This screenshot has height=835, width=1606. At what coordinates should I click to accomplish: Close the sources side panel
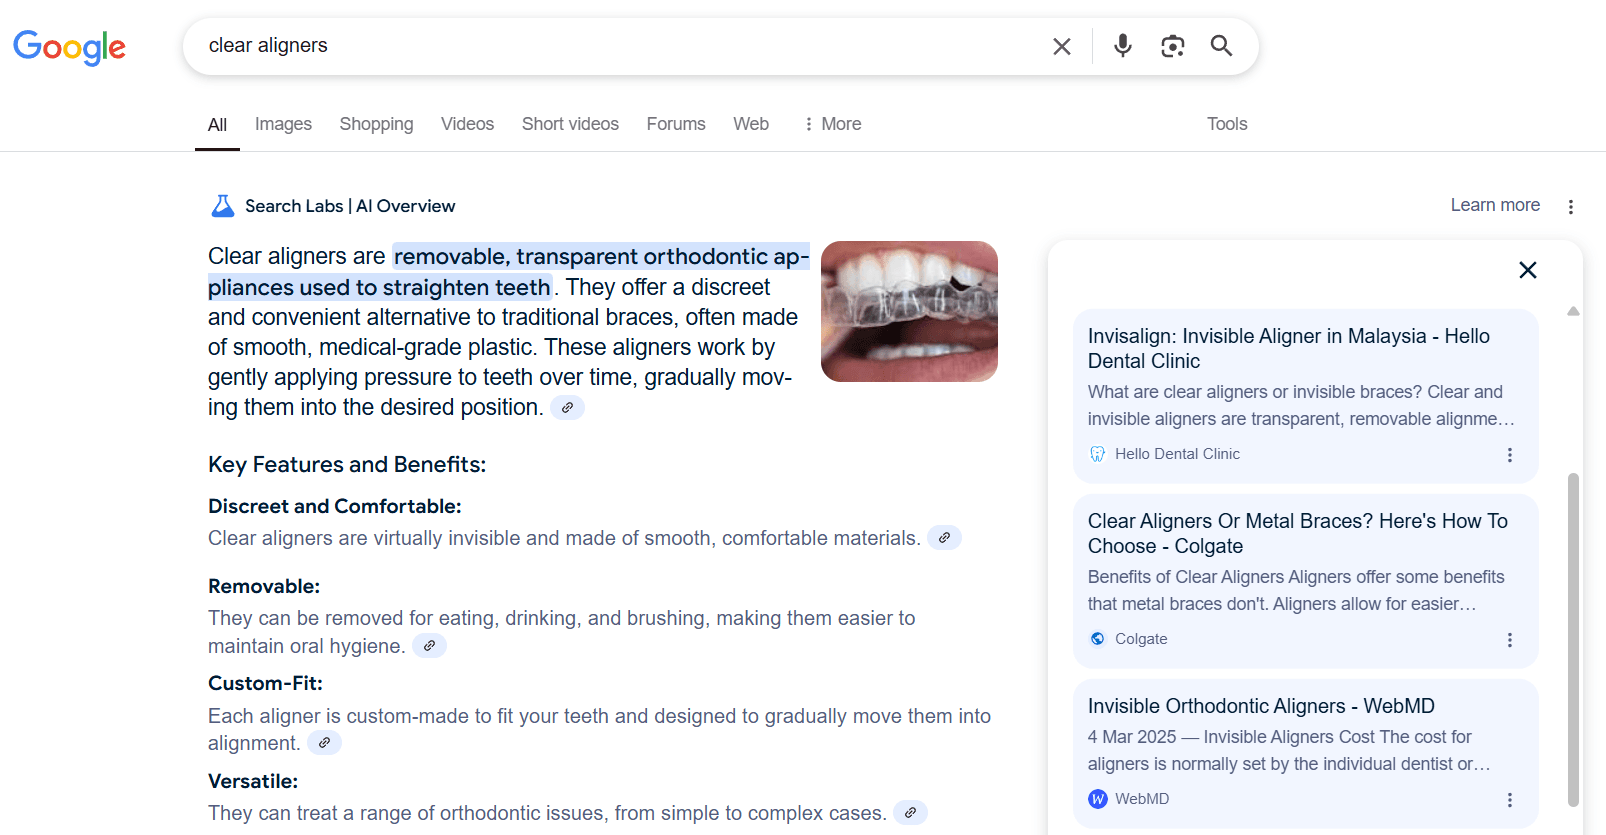click(x=1528, y=270)
